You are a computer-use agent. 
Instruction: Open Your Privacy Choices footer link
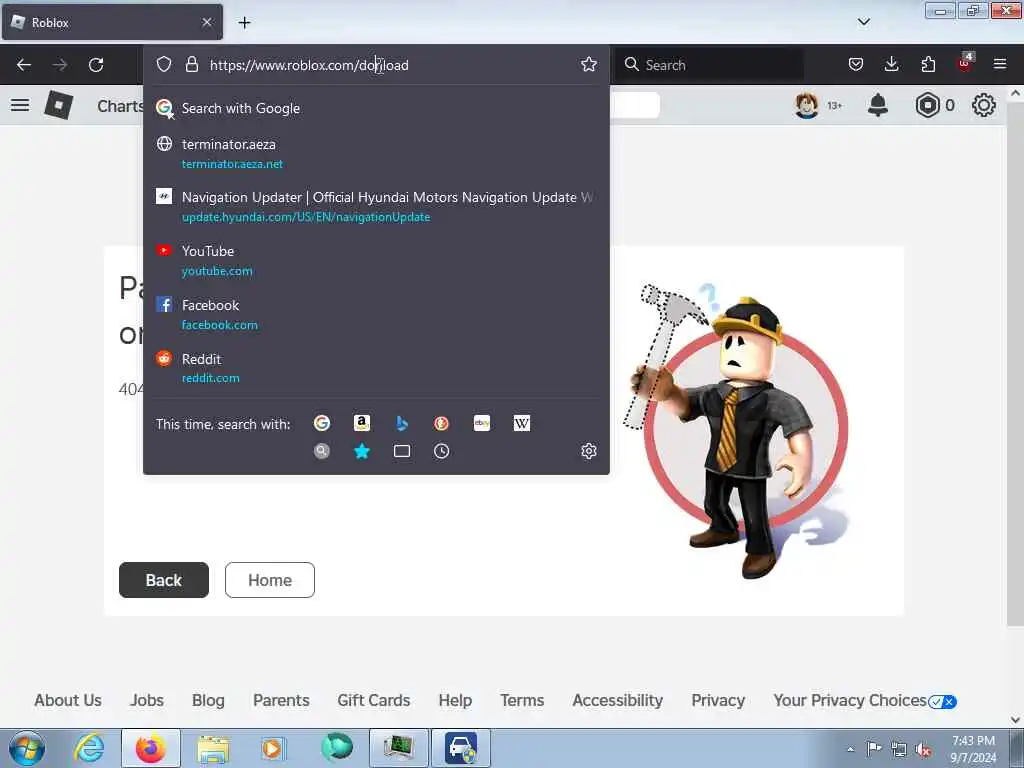tap(865, 700)
